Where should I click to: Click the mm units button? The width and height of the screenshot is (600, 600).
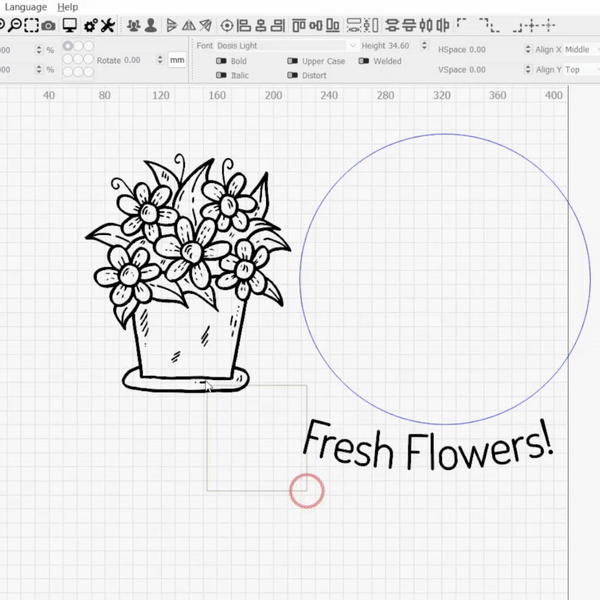[x=177, y=60]
